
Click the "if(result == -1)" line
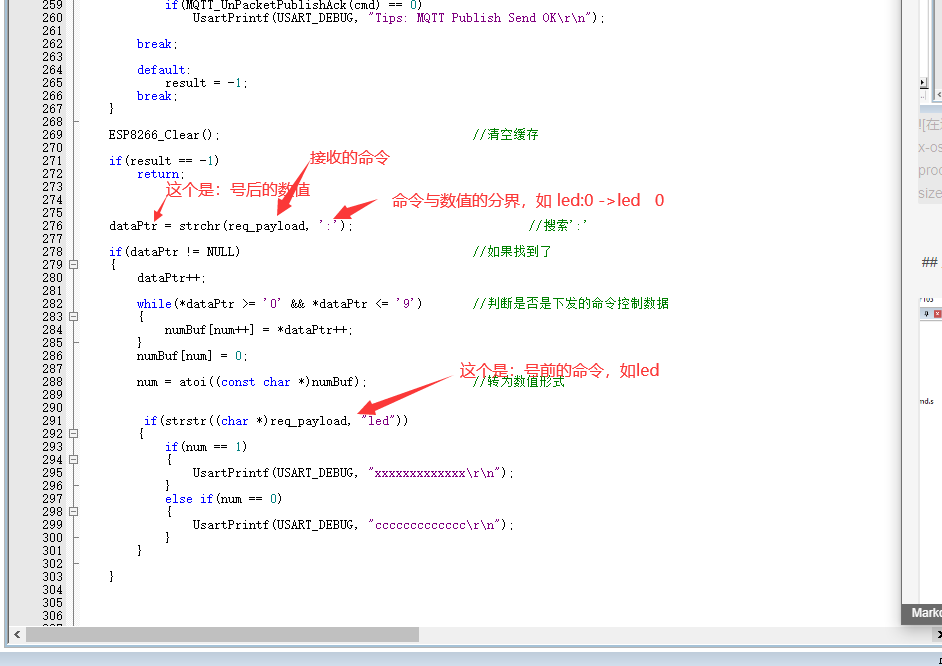pyautogui.click(x=164, y=161)
